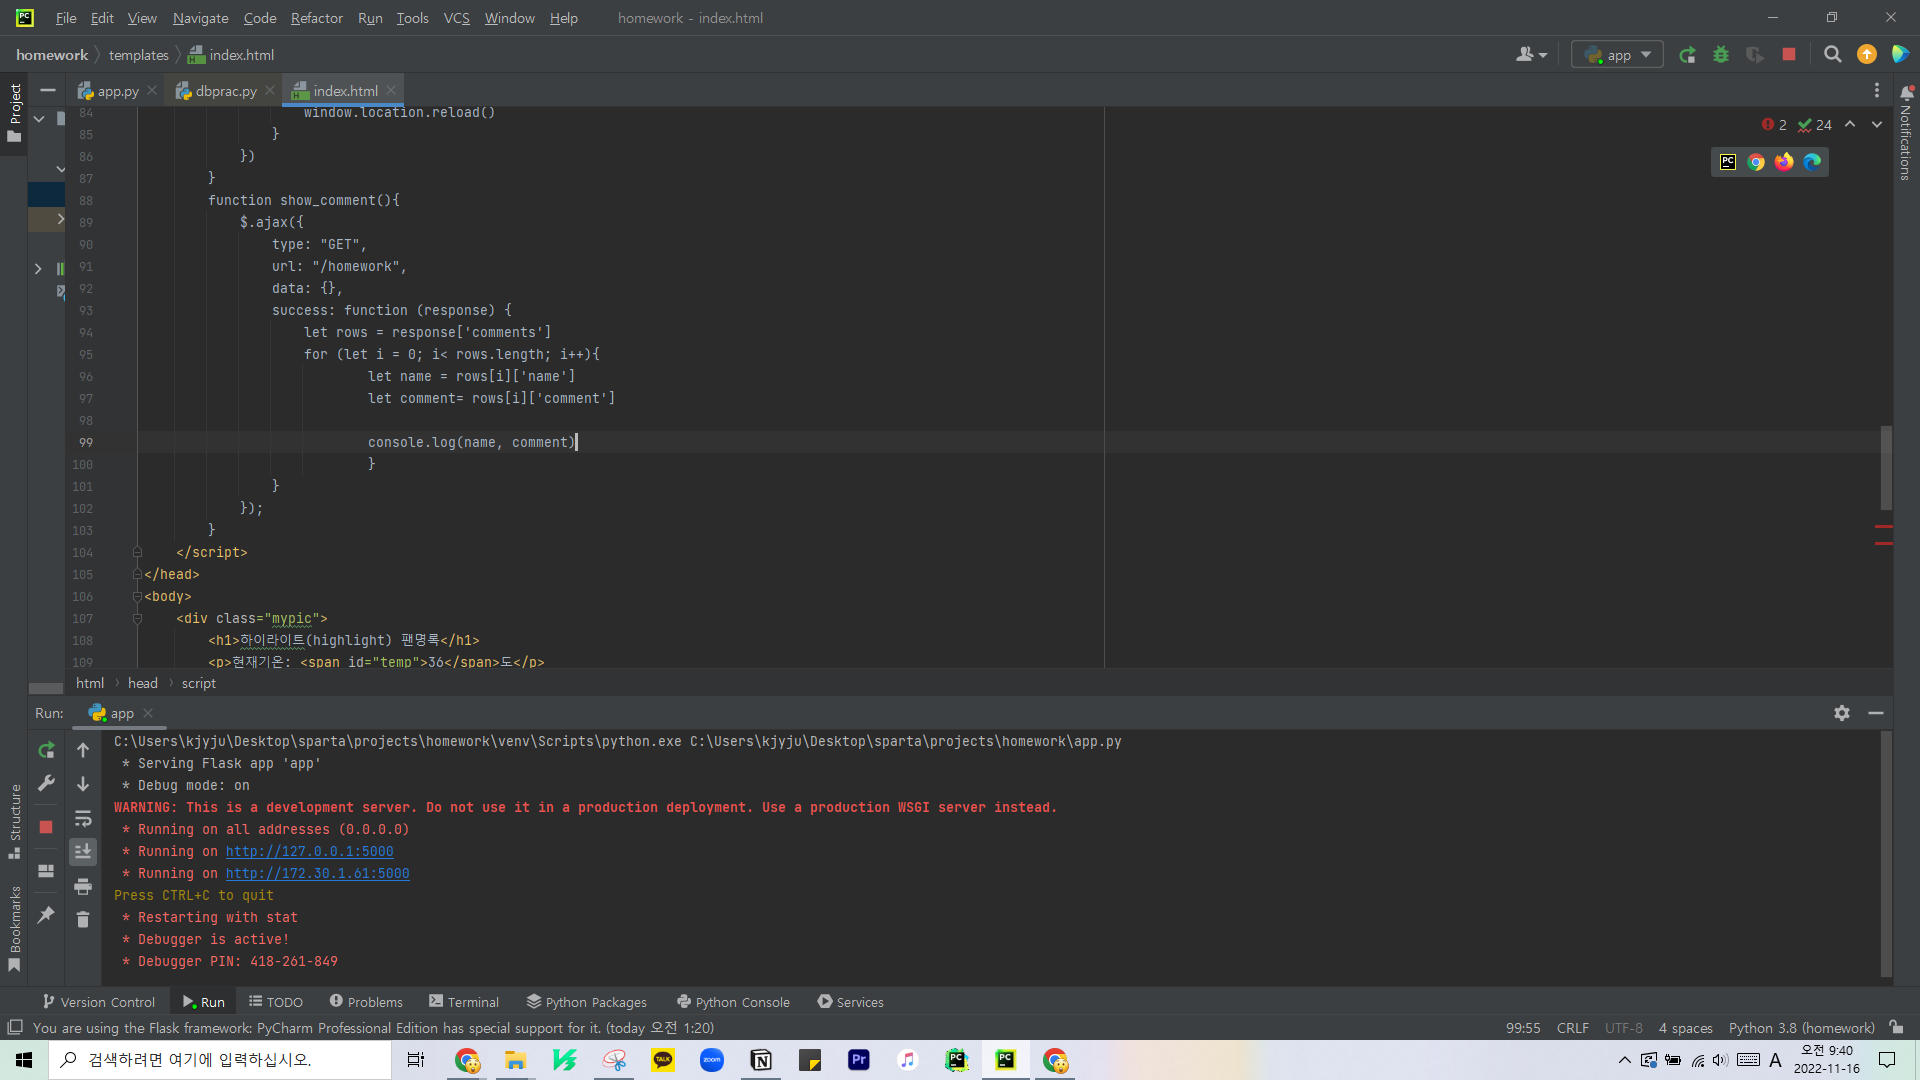The image size is (1920, 1080).
Task: Click the orange IDE update arrow icon
Action: pyautogui.click(x=1866, y=55)
